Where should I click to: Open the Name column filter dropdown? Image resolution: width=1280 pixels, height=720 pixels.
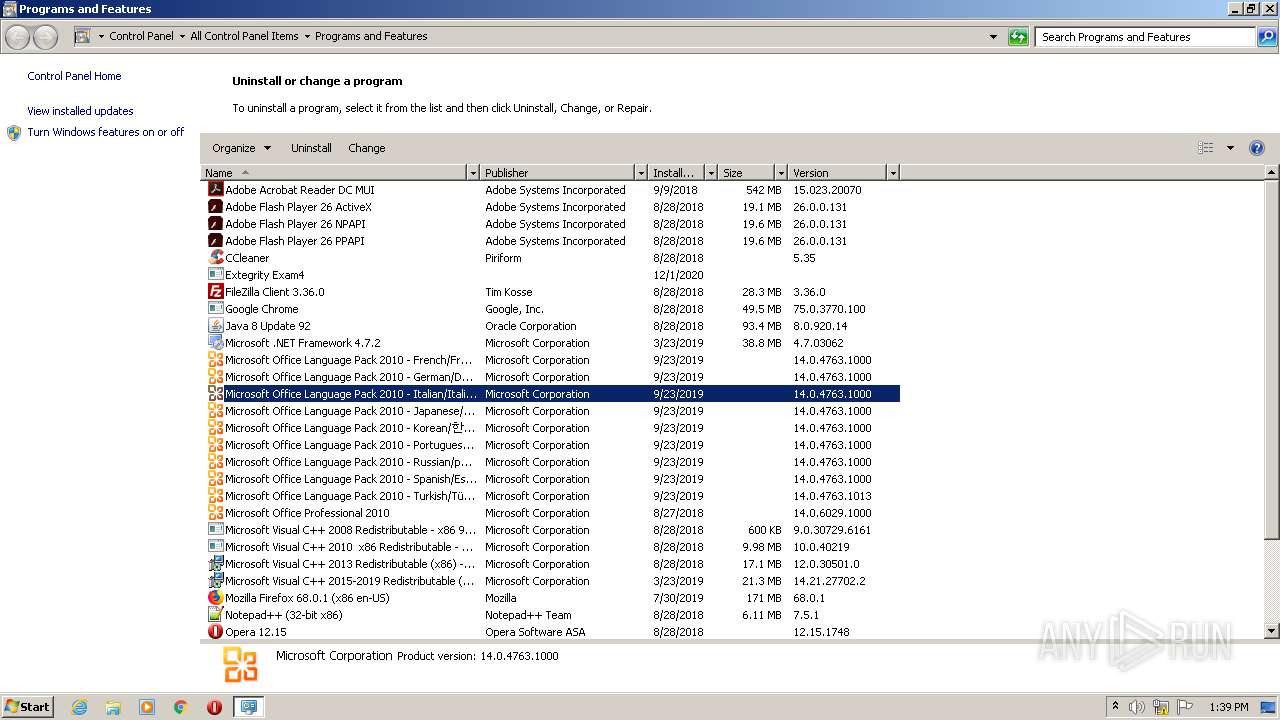click(473, 173)
